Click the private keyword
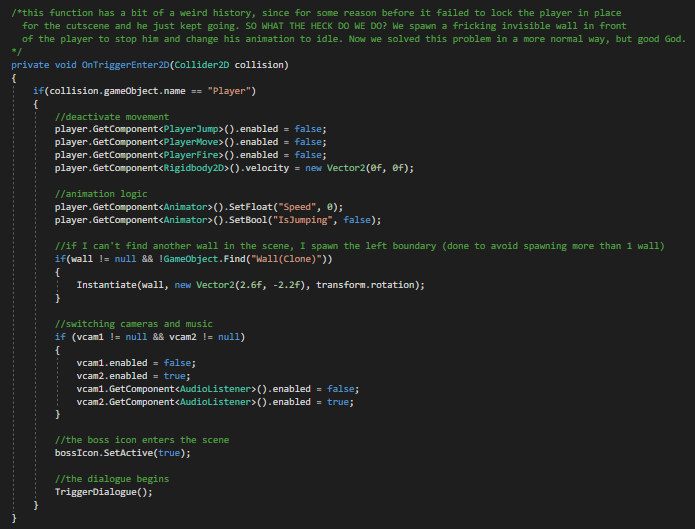The image size is (695, 529). pos(30,65)
